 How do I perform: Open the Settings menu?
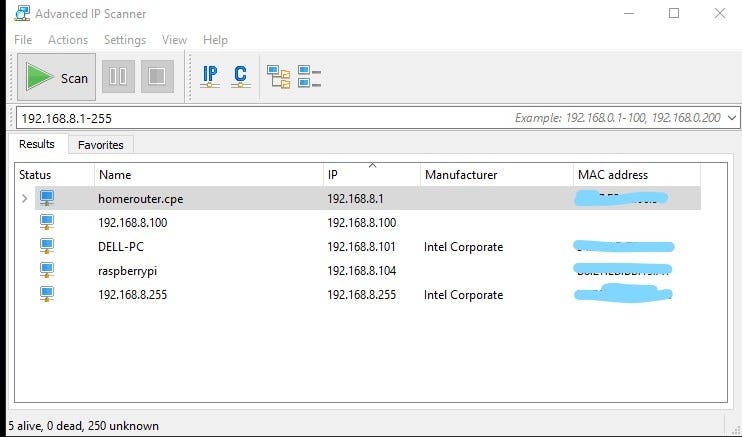[125, 40]
